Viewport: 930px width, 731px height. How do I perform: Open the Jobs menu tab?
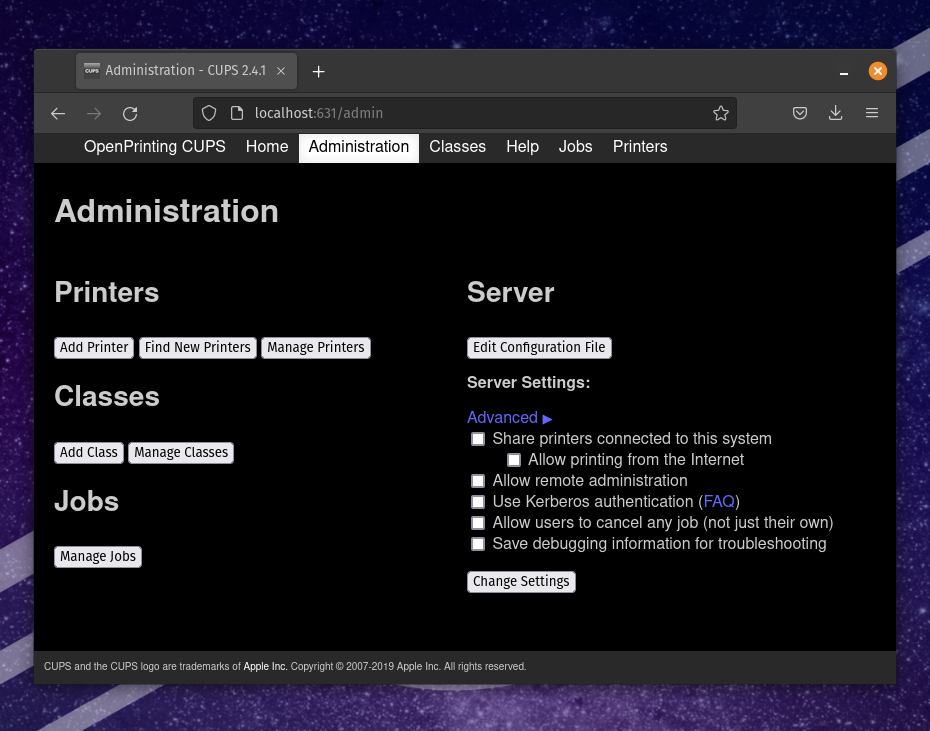coord(575,147)
